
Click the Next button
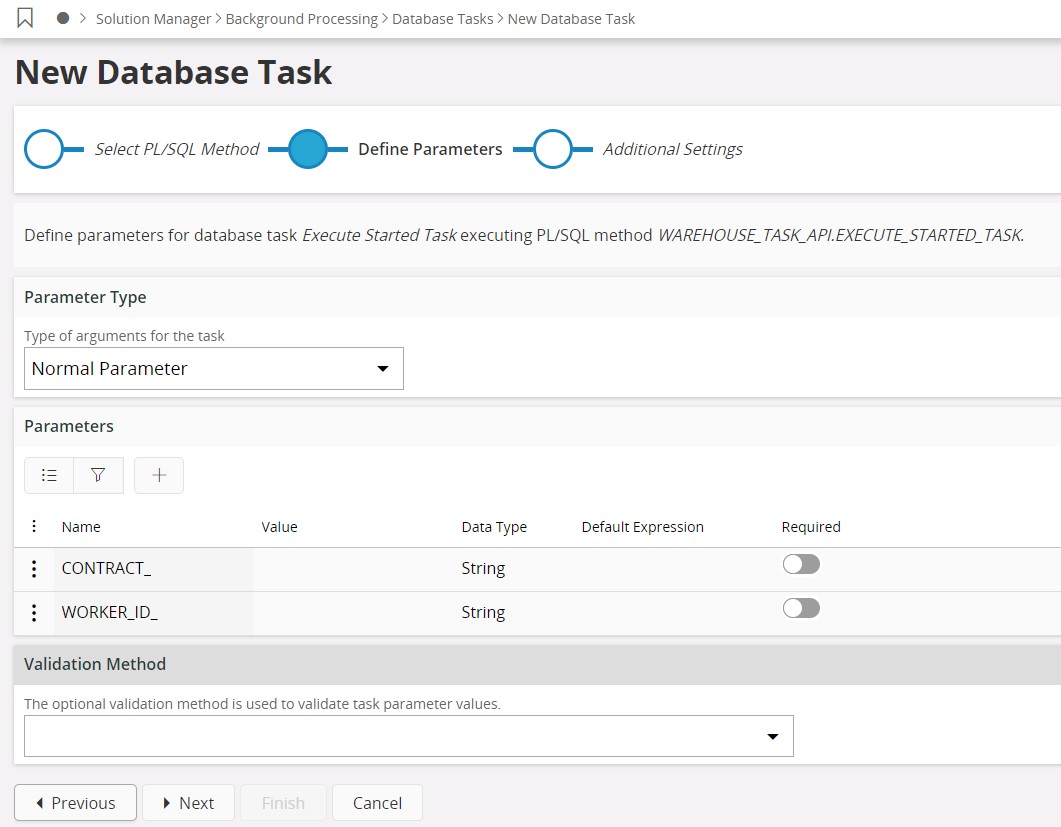click(188, 803)
